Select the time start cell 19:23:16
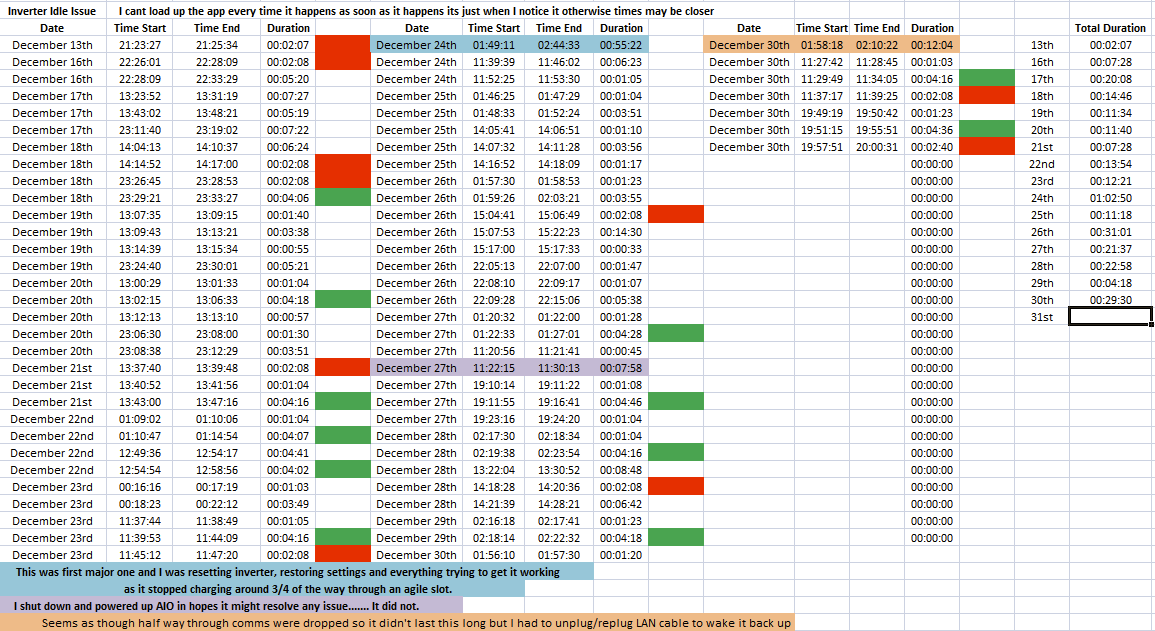Screen dimensions: 1155x631 point(494,419)
